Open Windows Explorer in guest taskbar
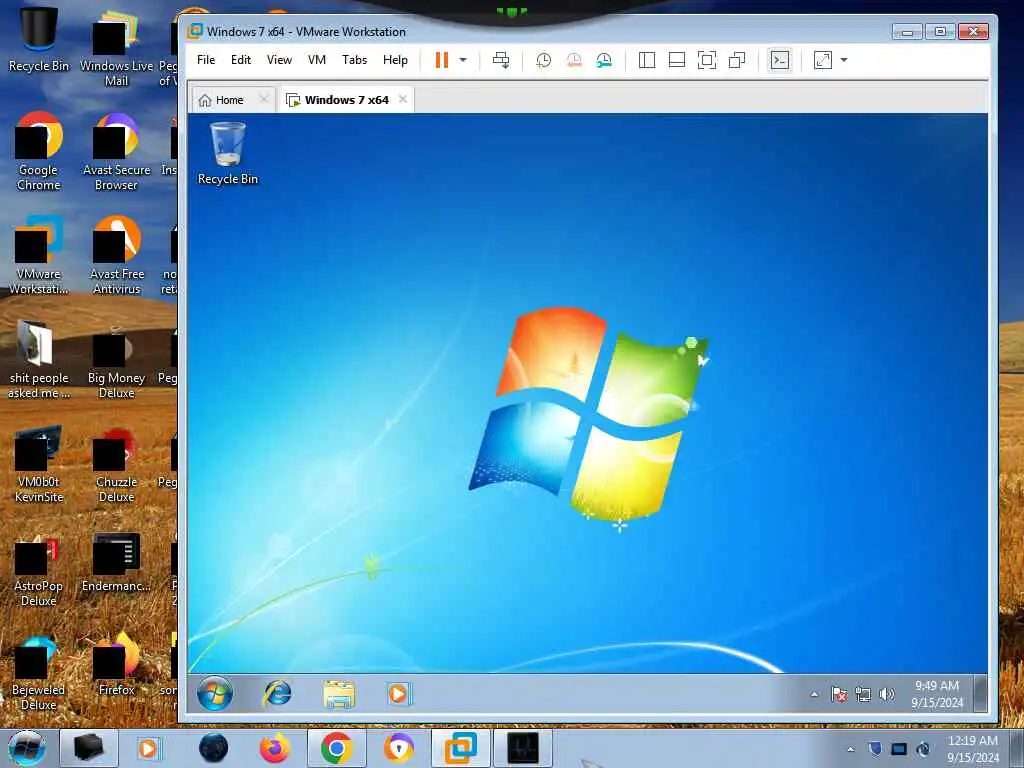Image resolution: width=1024 pixels, height=768 pixels. 338,694
